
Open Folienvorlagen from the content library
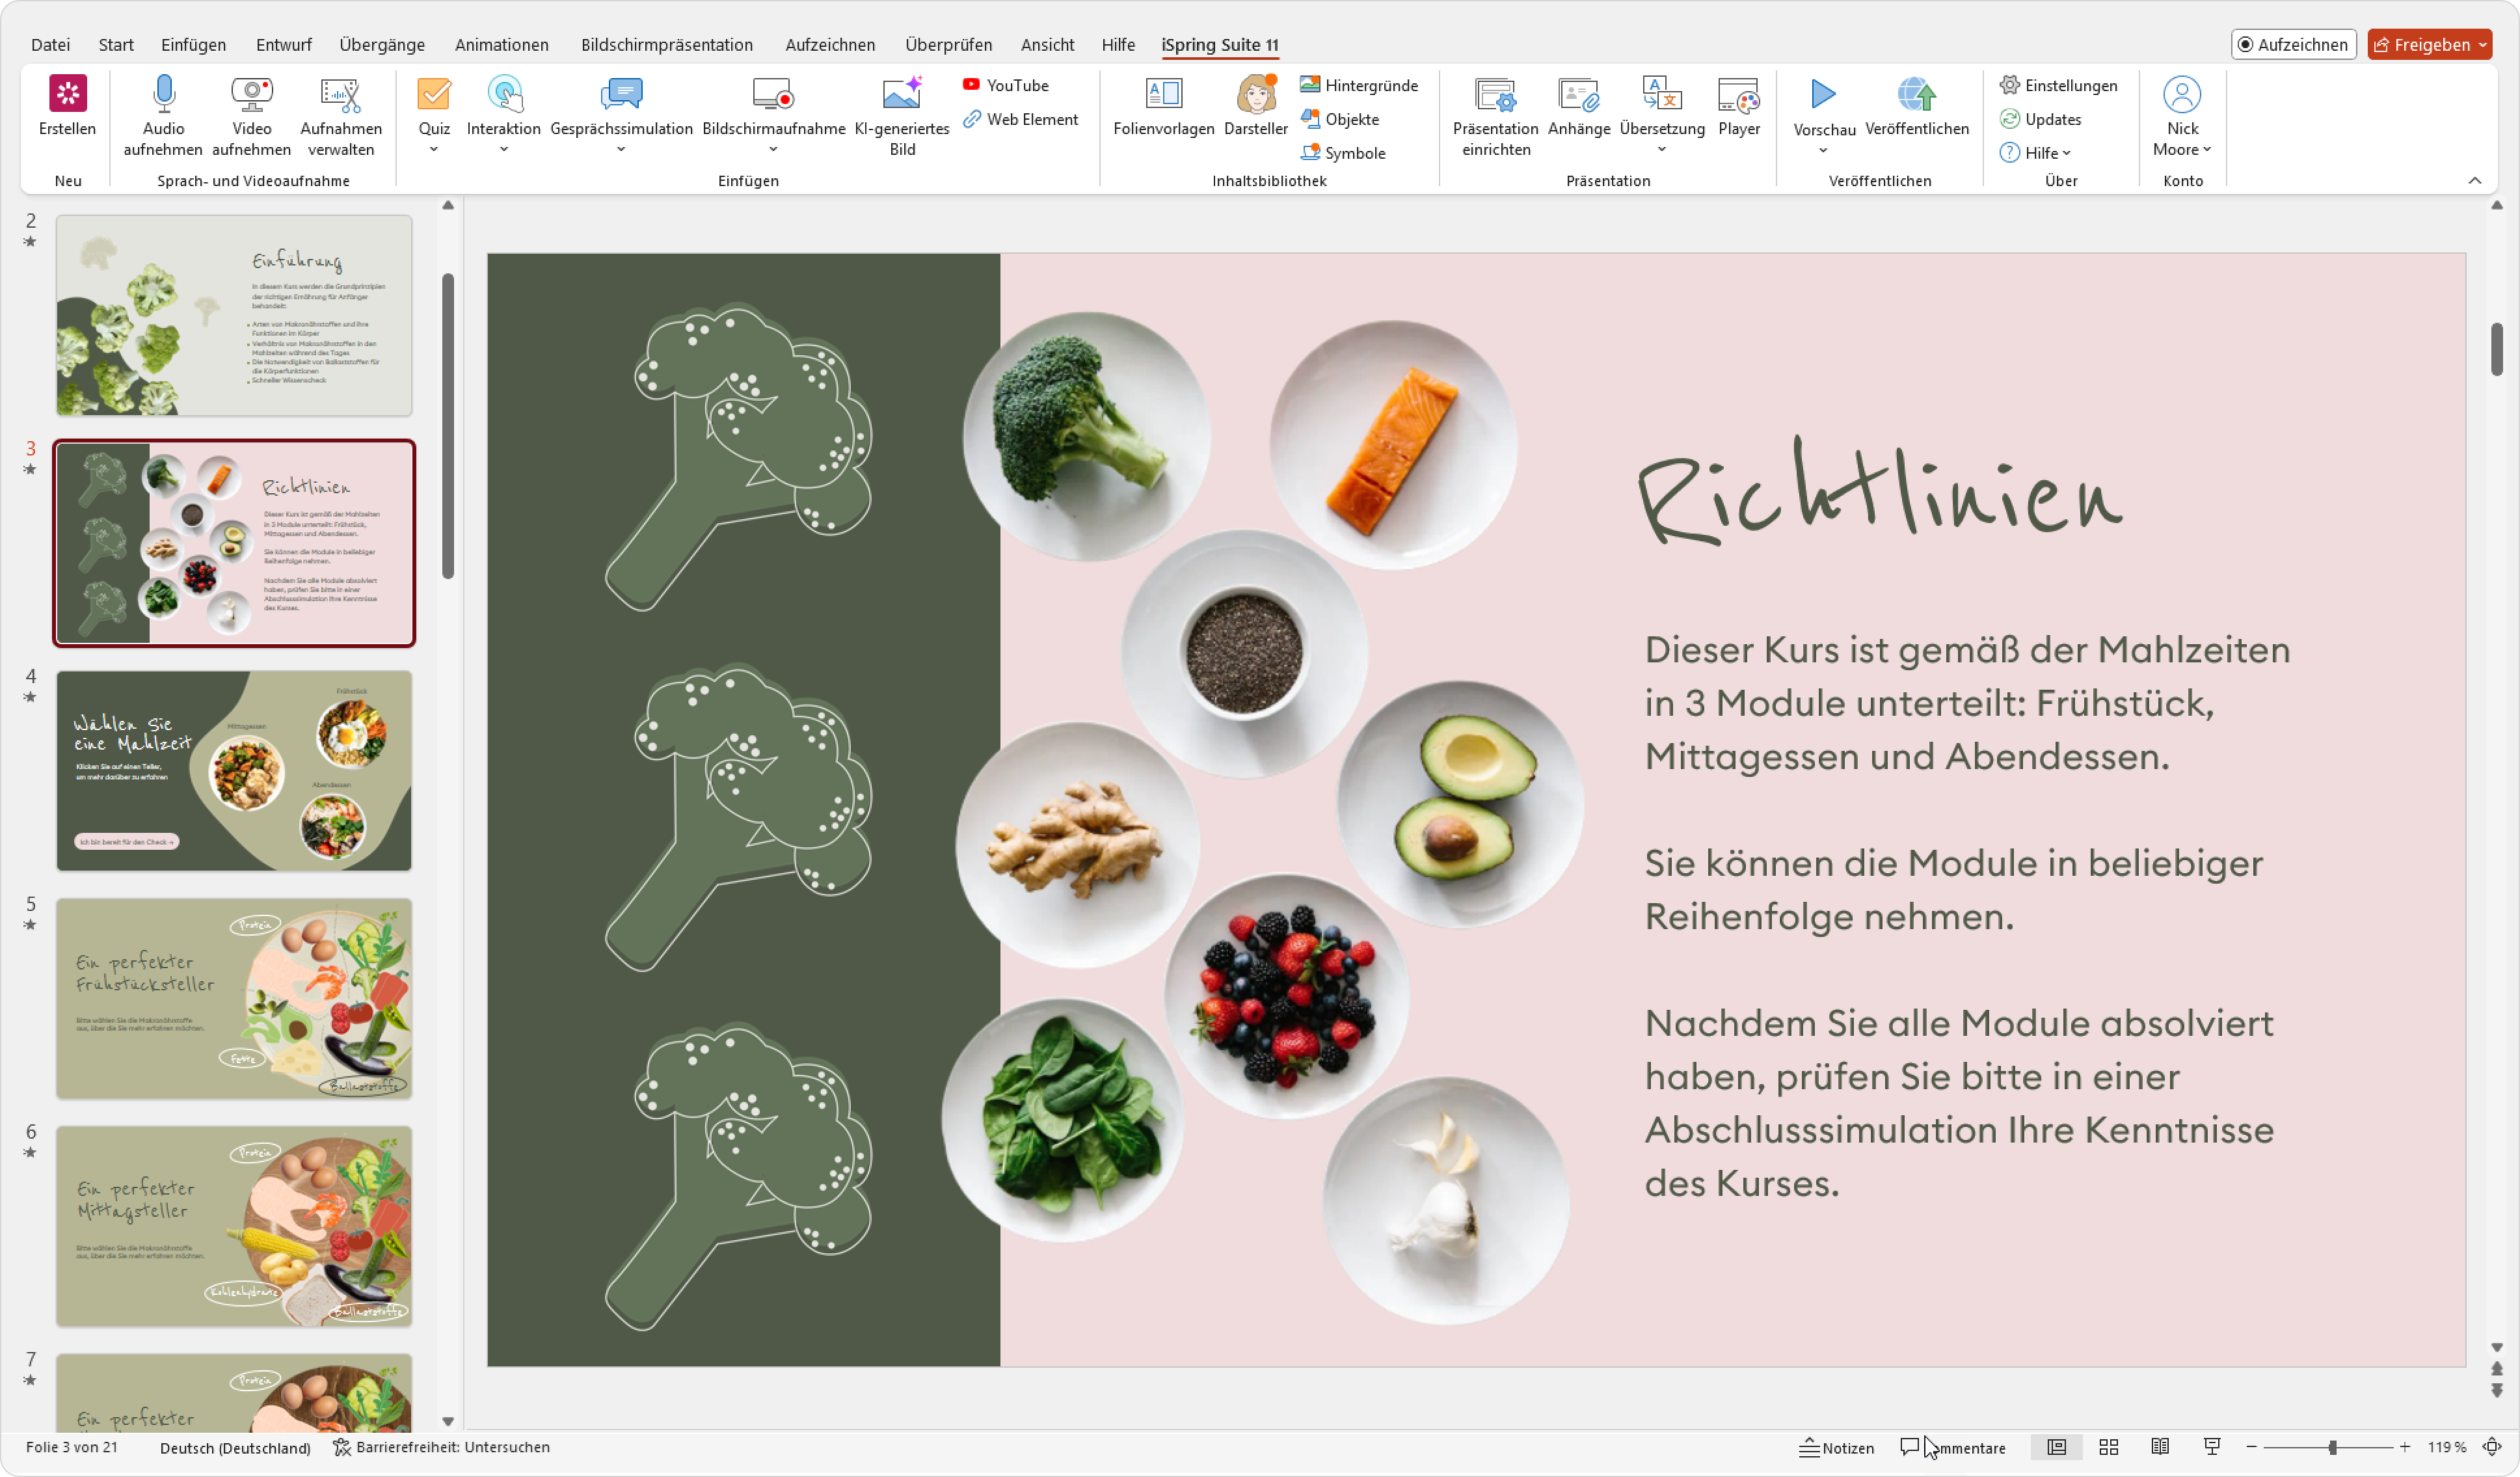pyautogui.click(x=1163, y=95)
